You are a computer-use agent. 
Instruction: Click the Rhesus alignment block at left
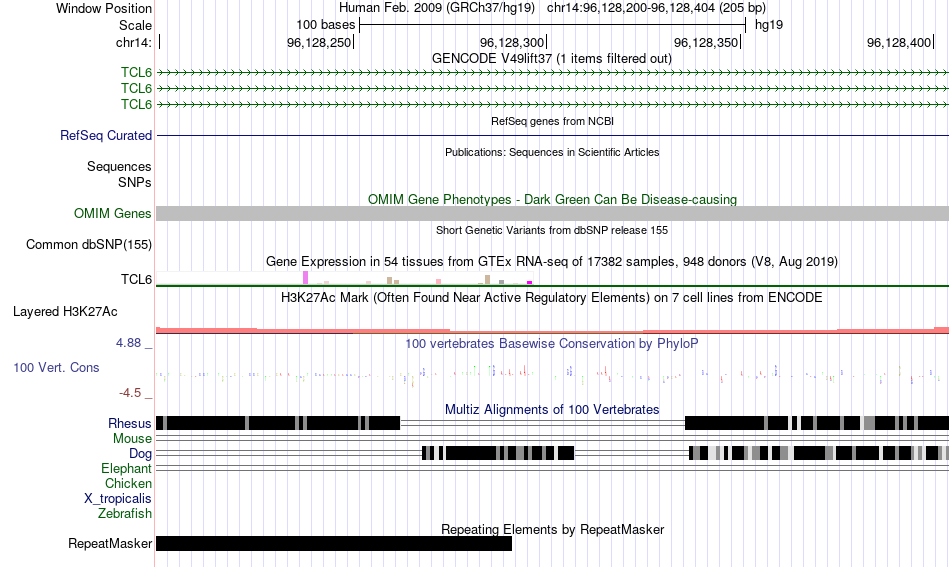click(278, 423)
